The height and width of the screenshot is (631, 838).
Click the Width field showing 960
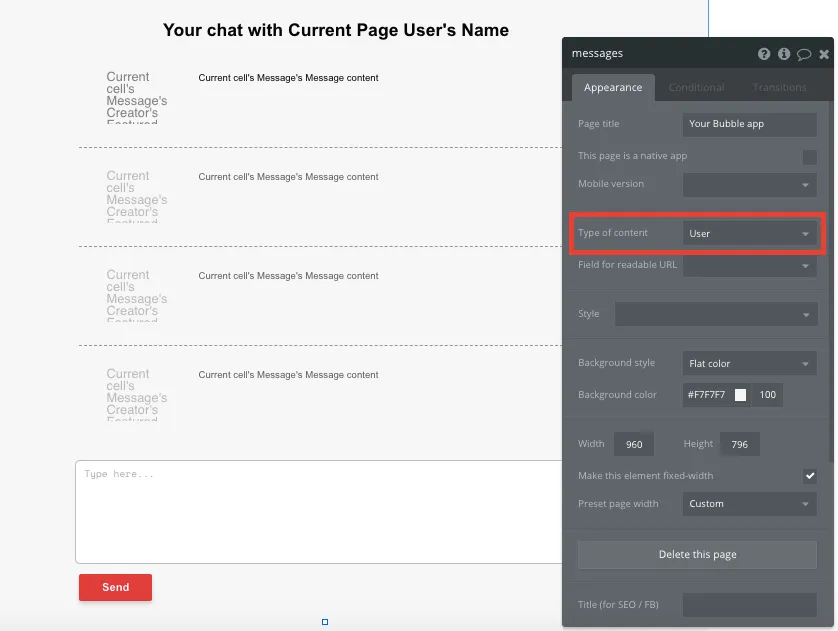click(634, 443)
